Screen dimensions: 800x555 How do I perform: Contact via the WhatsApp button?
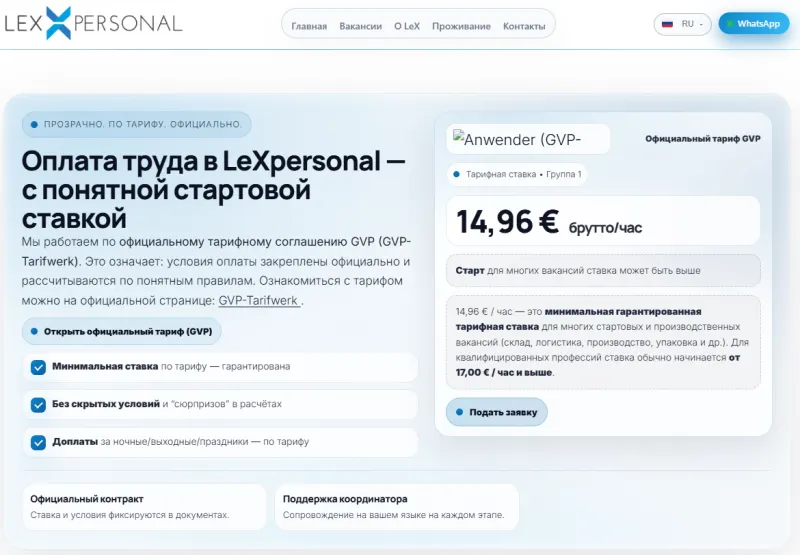click(754, 23)
